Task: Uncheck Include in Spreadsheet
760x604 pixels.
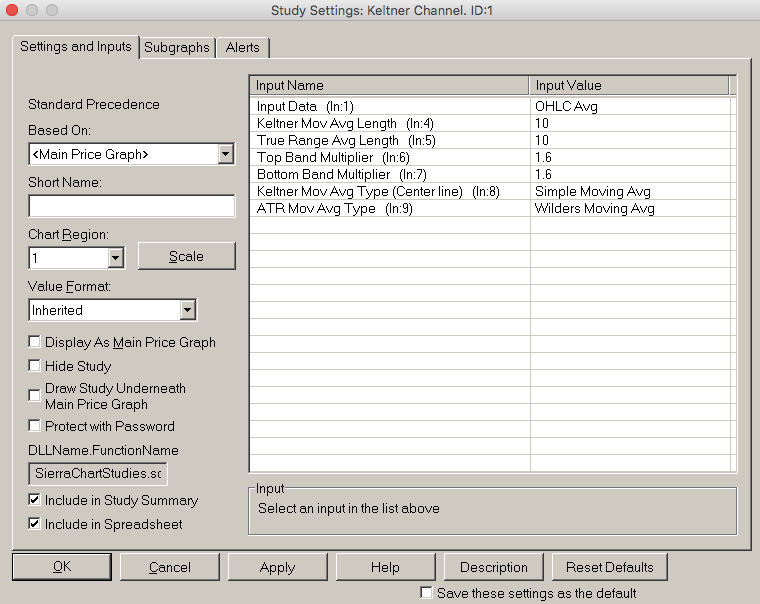Action: (x=35, y=524)
